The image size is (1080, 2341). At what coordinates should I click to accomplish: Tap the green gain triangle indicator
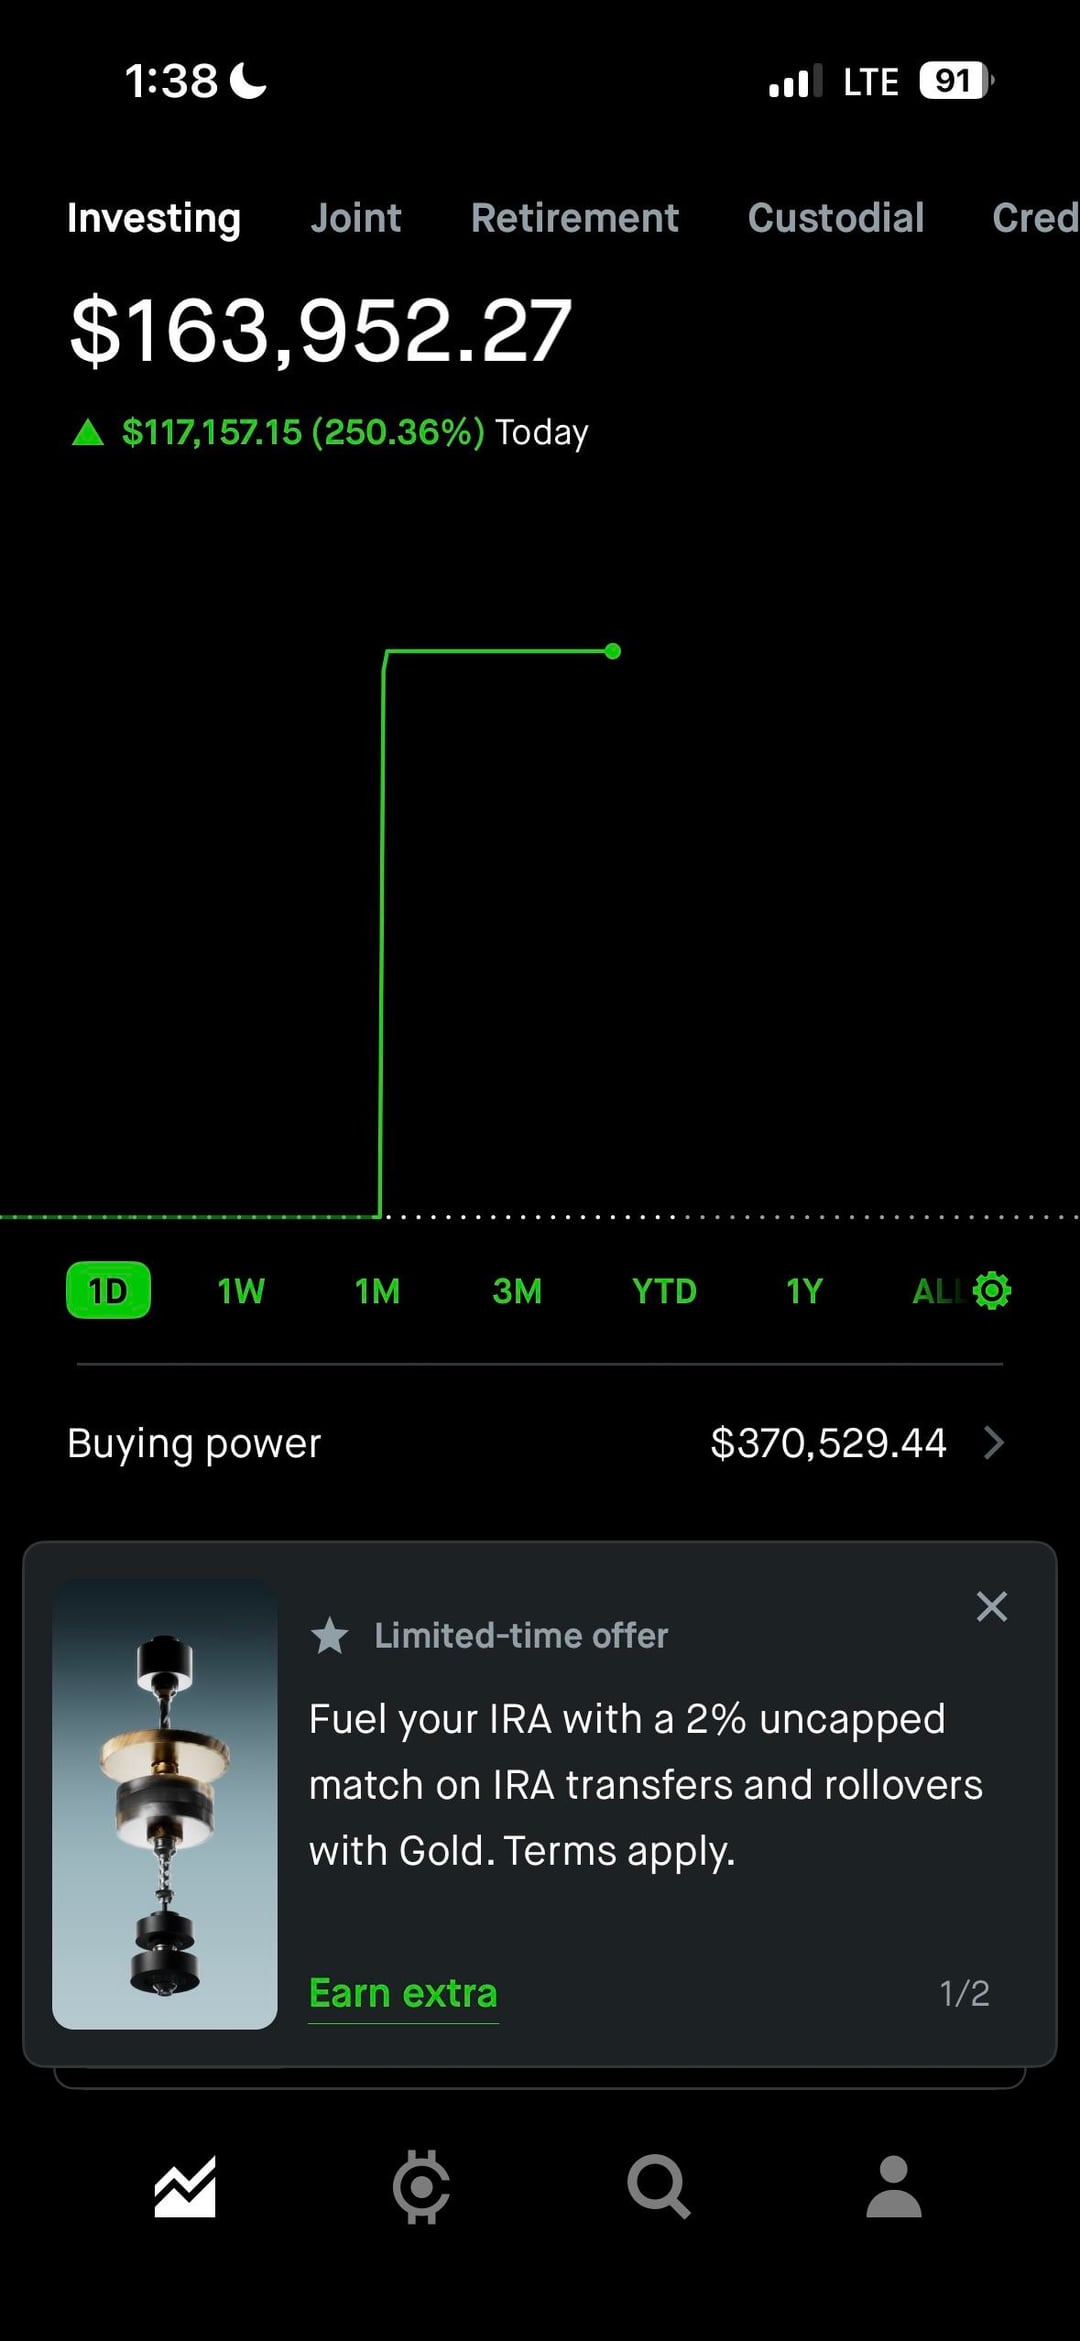(x=88, y=432)
